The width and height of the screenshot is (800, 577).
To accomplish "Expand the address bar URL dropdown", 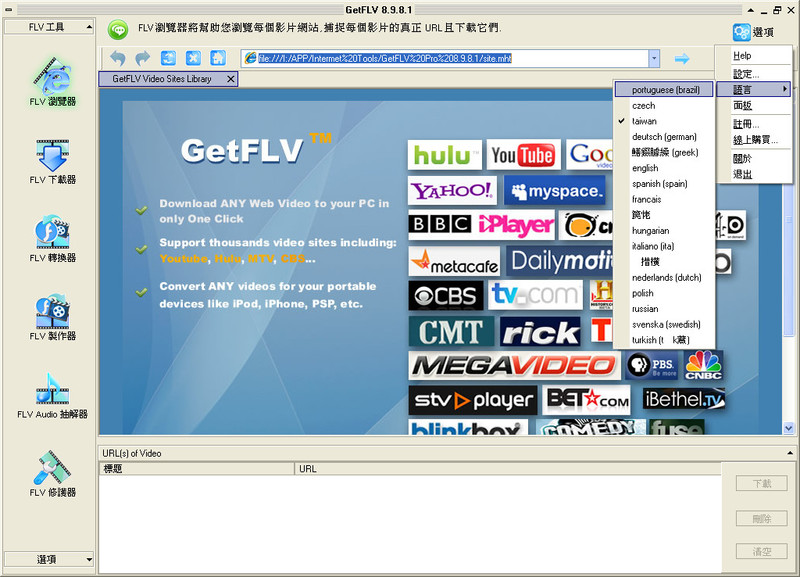I will (x=654, y=59).
